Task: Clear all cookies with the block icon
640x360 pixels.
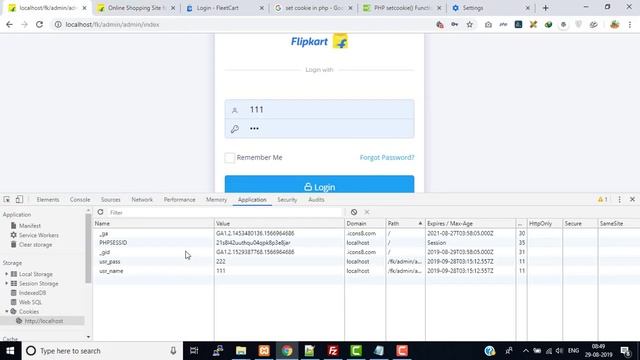Action: tap(354, 212)
